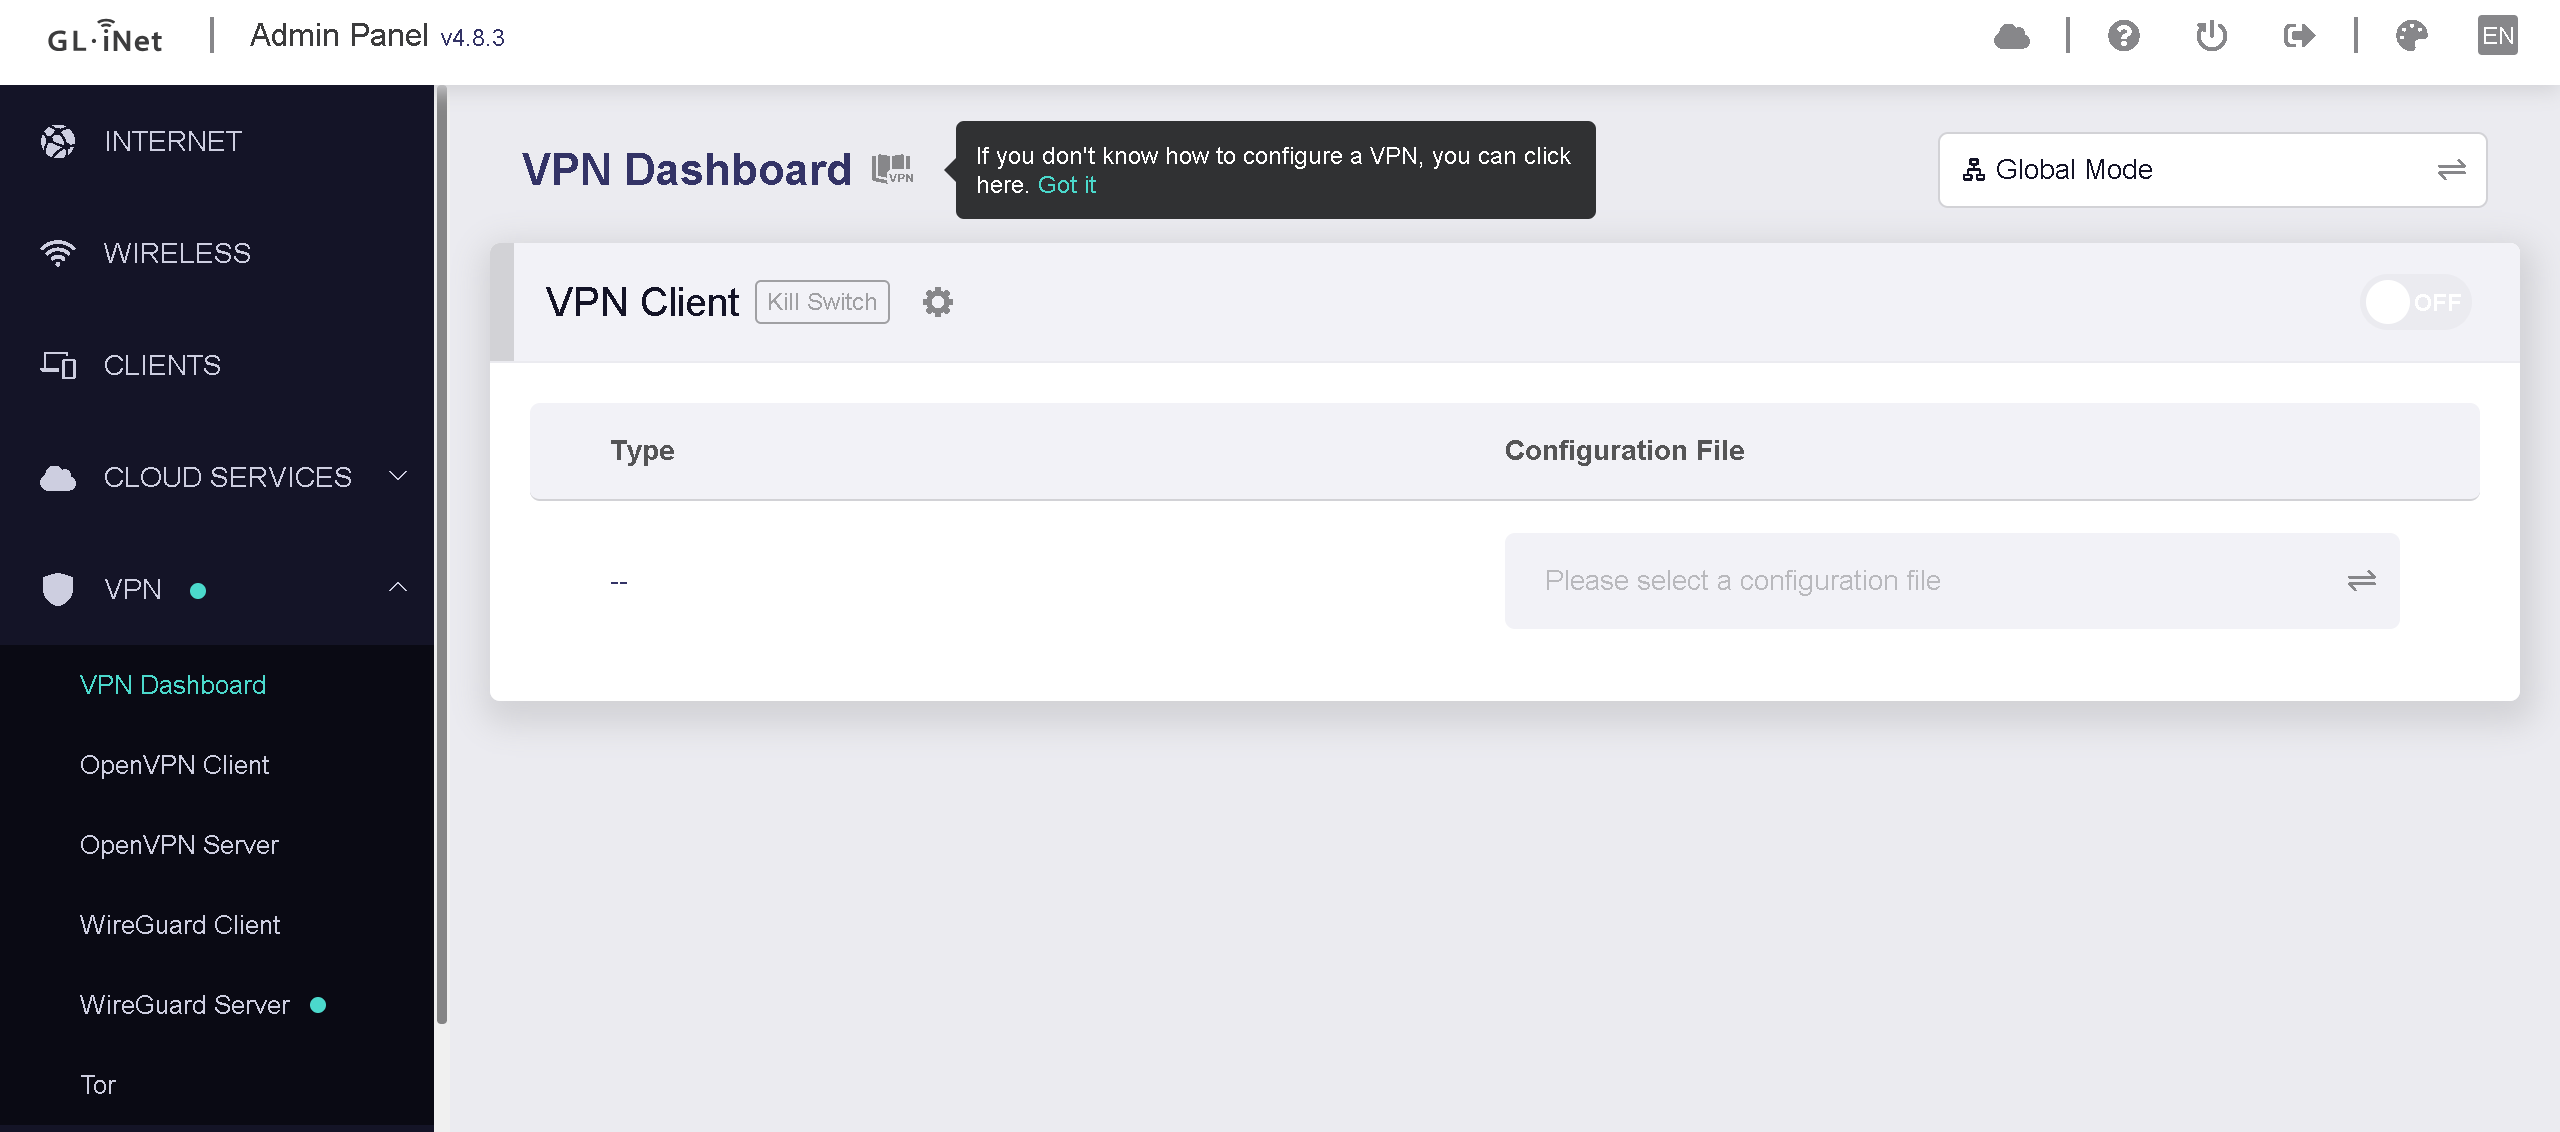Image resolution: width=2560 pixels, height=1132 pixels.
Task: Open the VPN guide book icon
Action: coord(892,170)
